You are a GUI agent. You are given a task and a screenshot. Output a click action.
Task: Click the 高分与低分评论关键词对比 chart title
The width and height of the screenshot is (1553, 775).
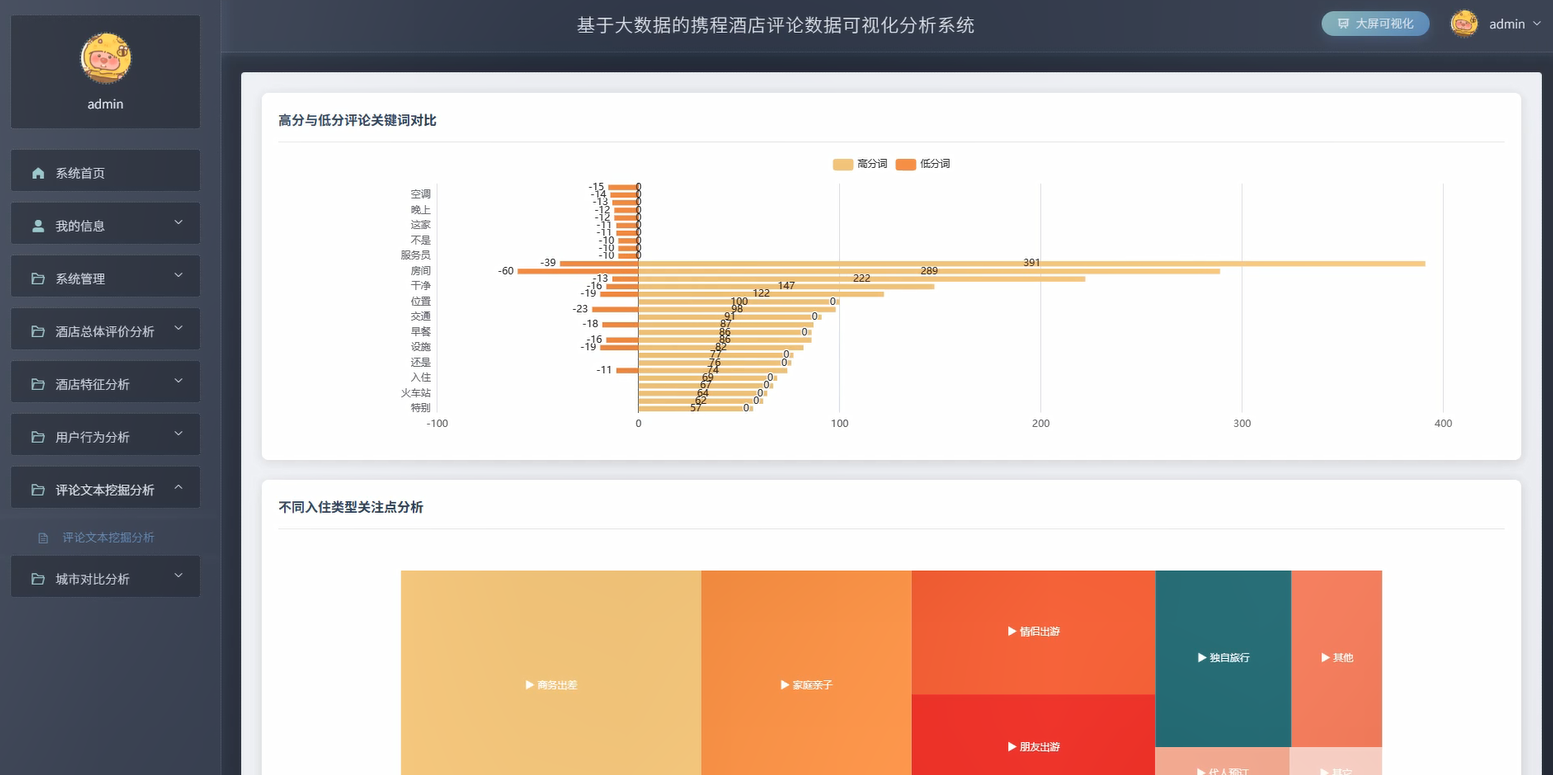pyautogui.click(x=357, y=120)
